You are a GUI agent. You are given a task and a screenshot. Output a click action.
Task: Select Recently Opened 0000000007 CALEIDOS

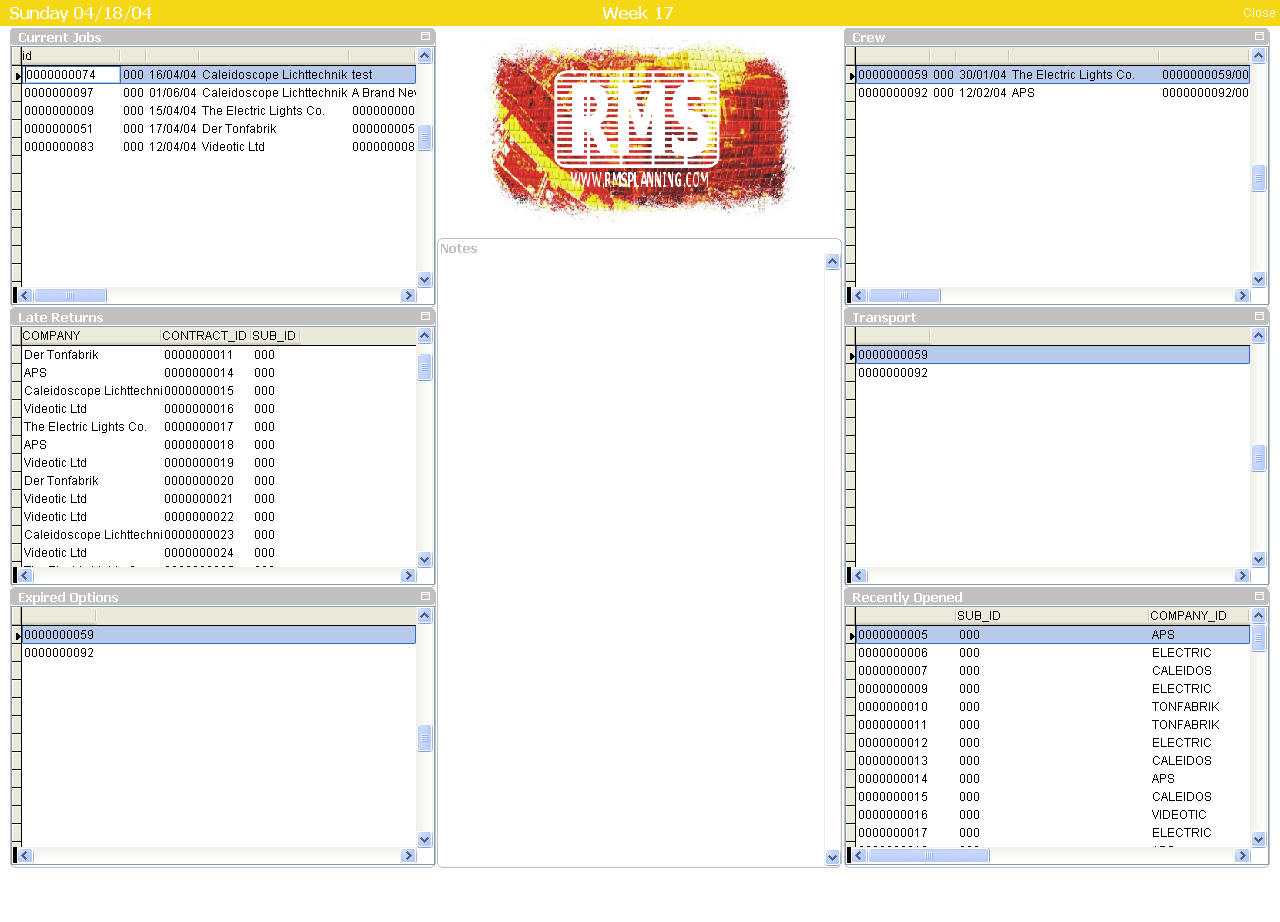[x=1053, y=671]
